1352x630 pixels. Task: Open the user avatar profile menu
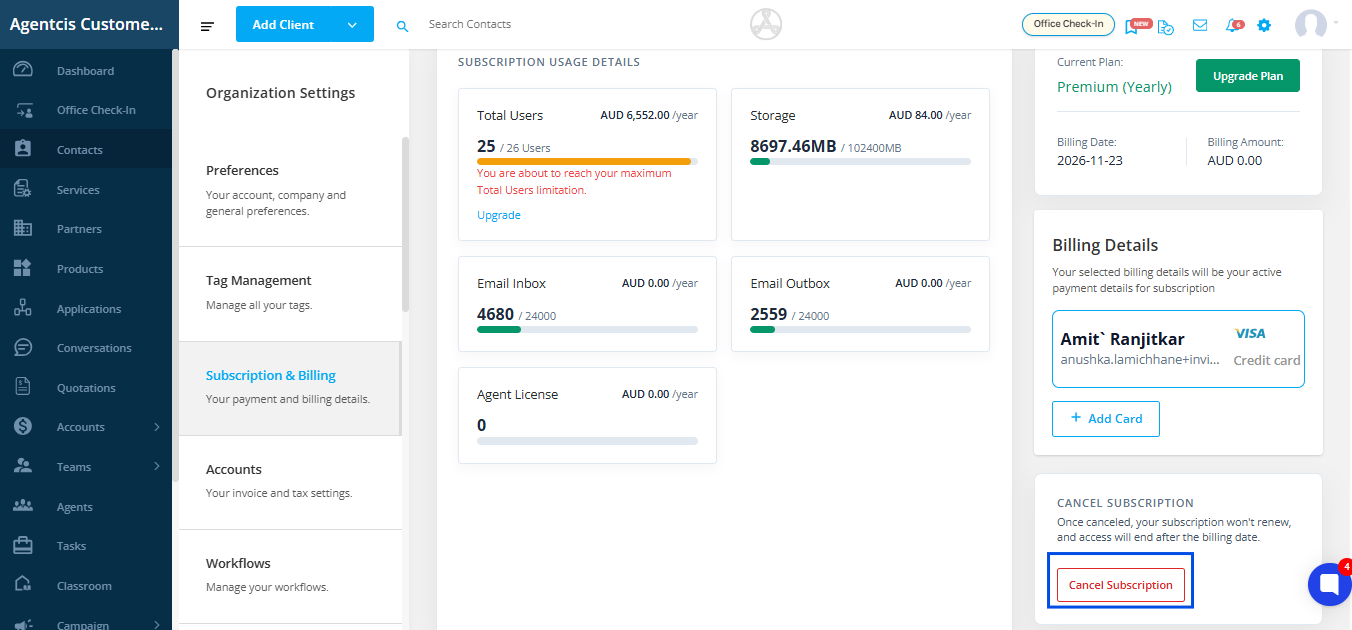(1311, 25)
